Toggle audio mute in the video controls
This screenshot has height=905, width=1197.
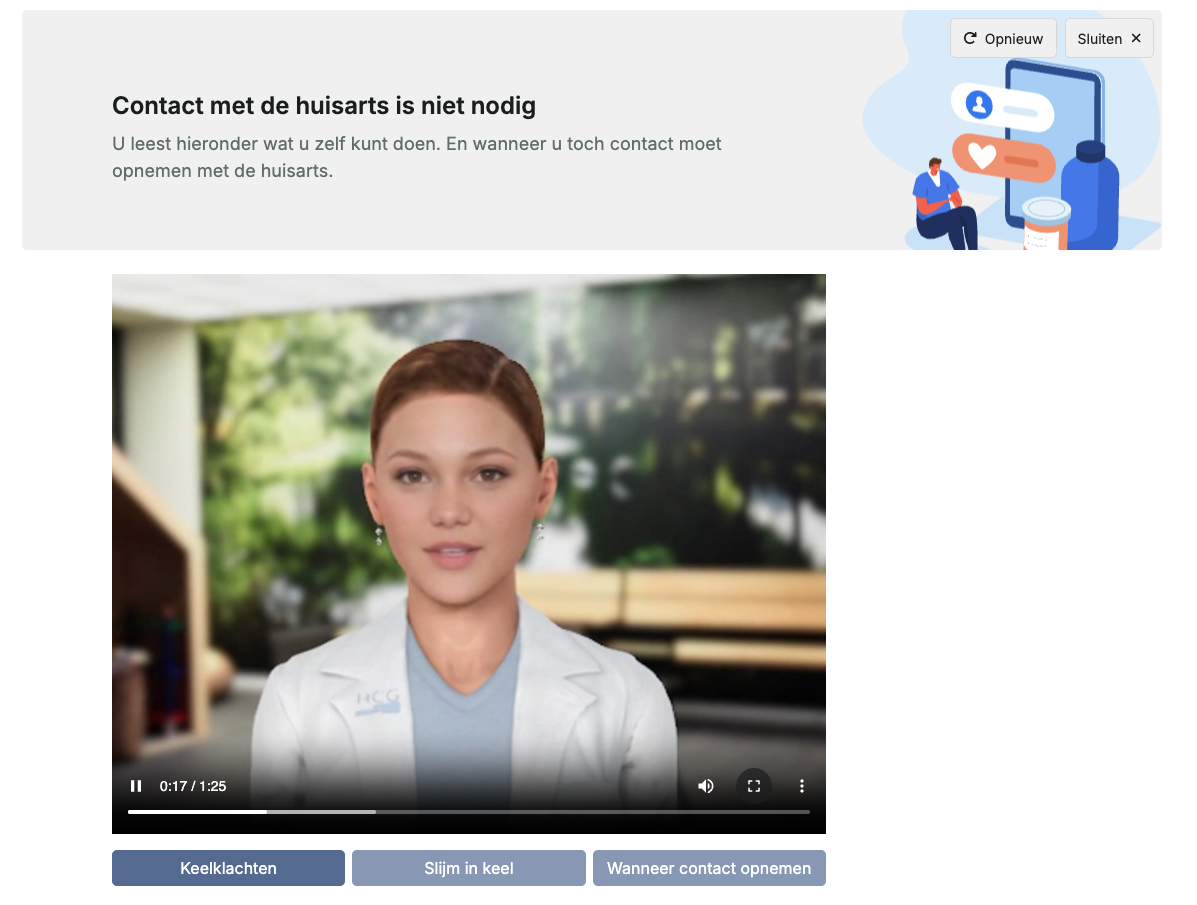[x=706, y=786]
